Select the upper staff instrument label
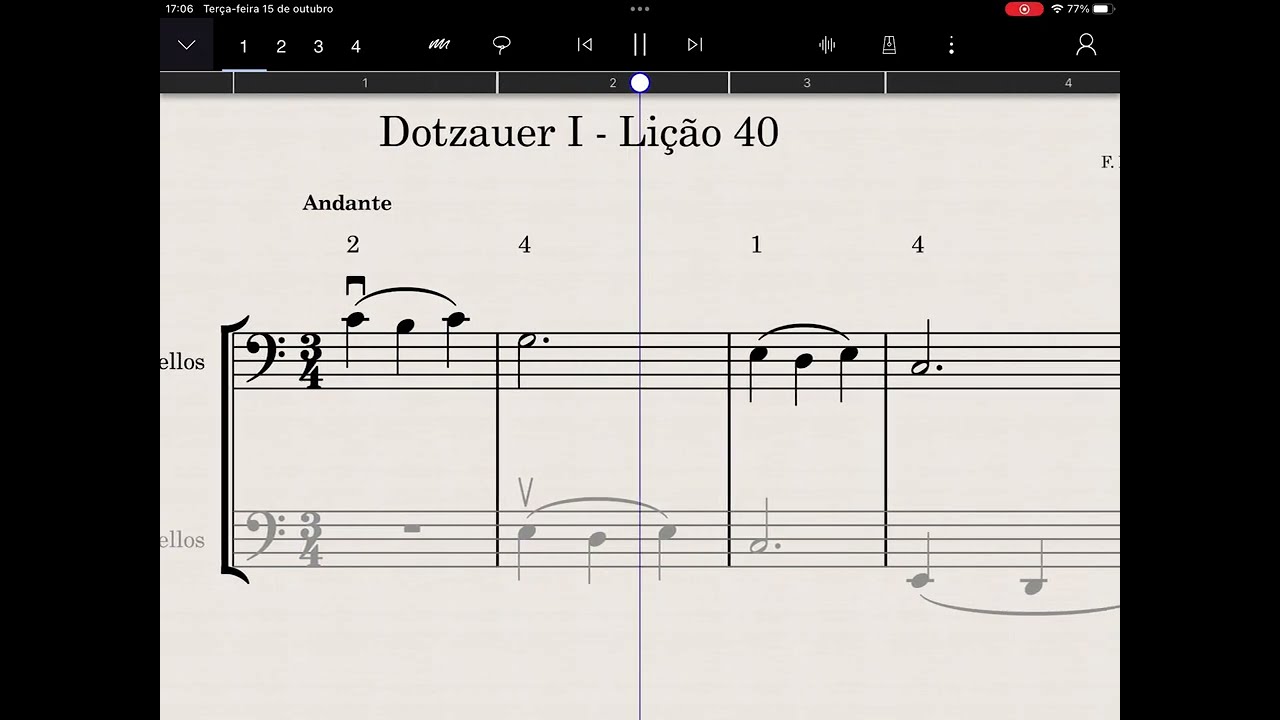The image size is (1280, 720). point(182,362)
